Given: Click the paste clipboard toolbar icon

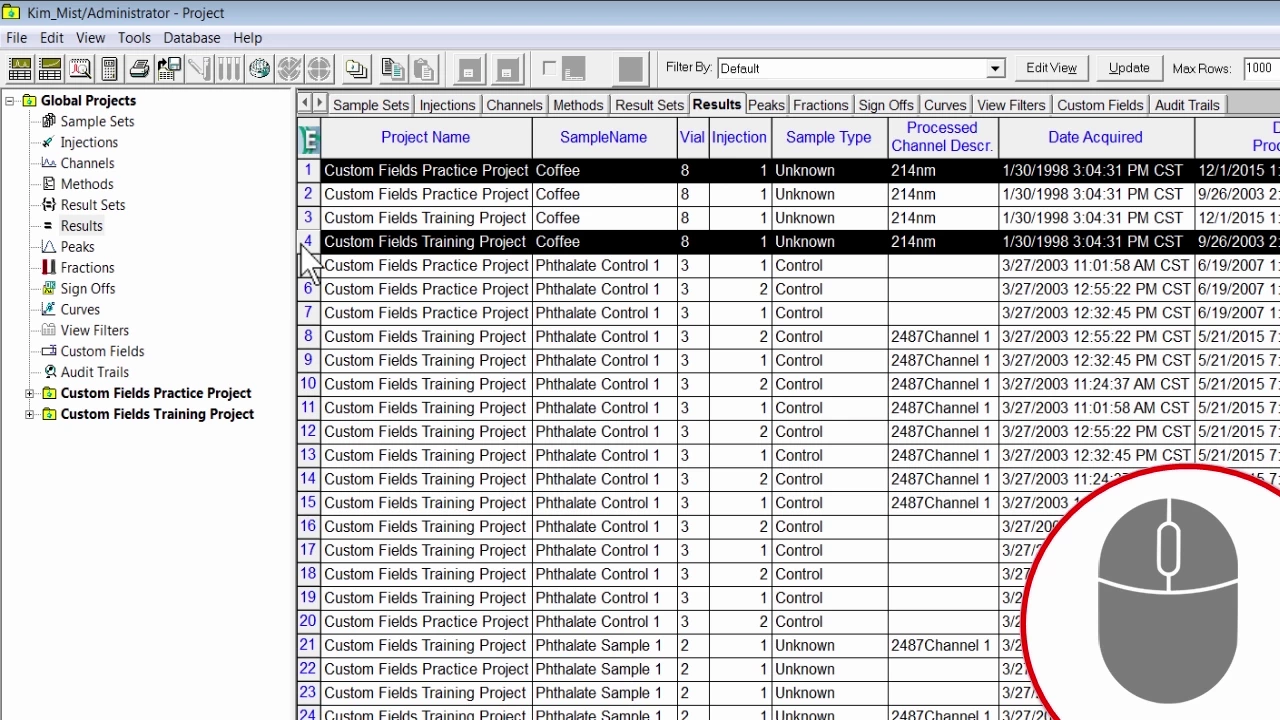Looking at the screenshot, I should [424, 69].
